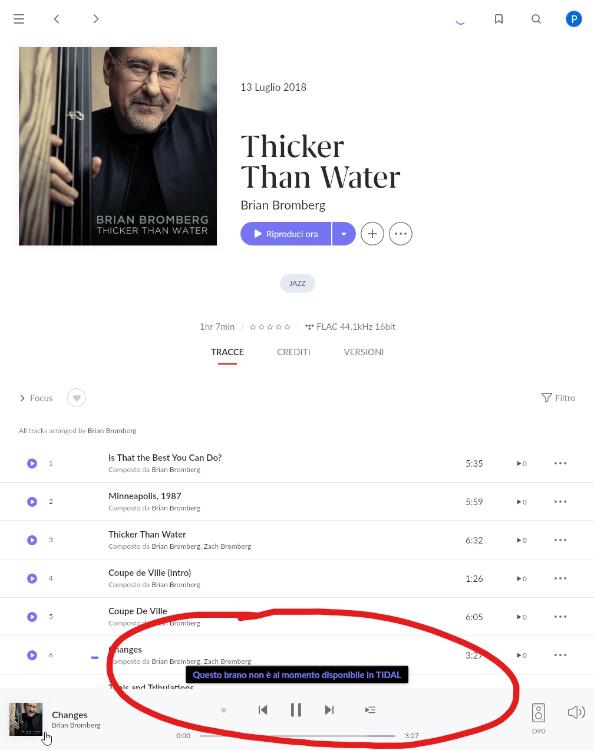594x750 pixels.
Task: Open album options three-dots button
Action: tap(400, 234)
